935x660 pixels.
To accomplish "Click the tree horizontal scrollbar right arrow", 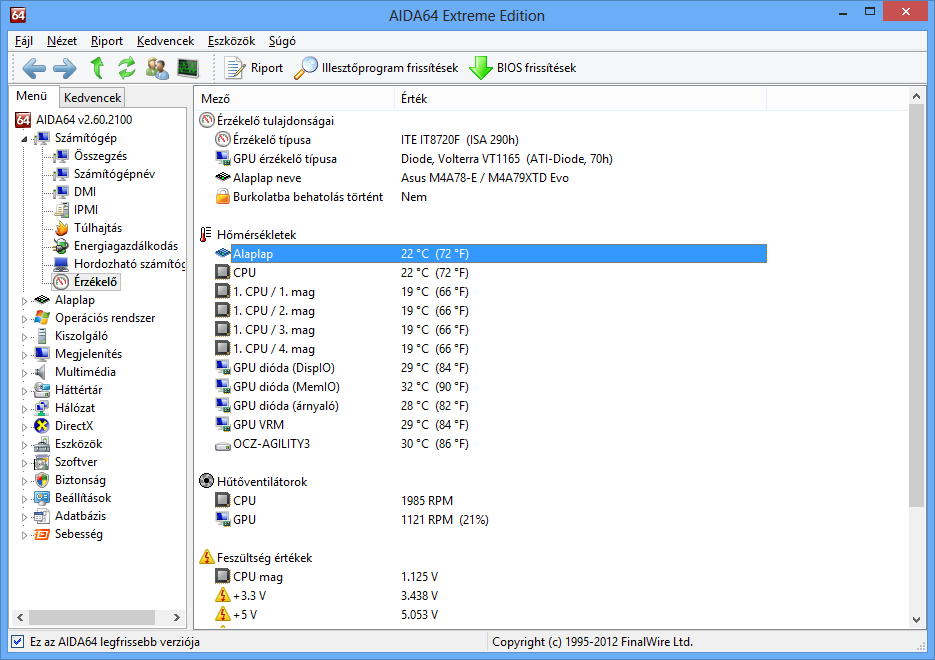I will pos(177,617).
